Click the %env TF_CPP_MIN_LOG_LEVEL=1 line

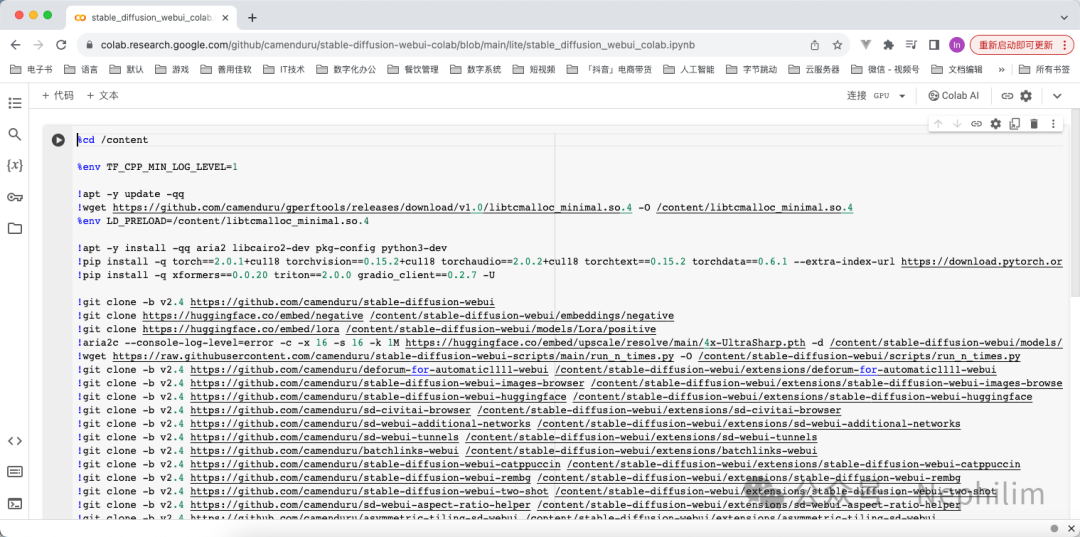(x=158, y=167)
